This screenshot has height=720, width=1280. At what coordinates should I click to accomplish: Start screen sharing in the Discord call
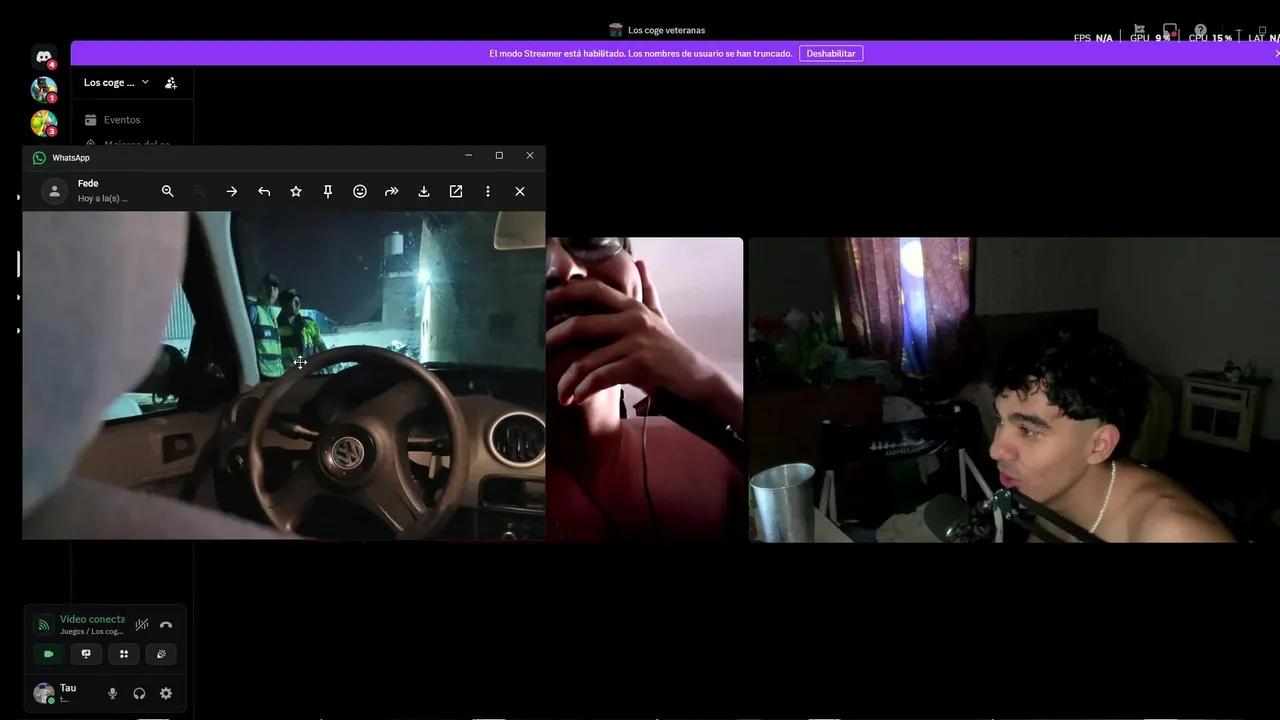click(86, 653)
